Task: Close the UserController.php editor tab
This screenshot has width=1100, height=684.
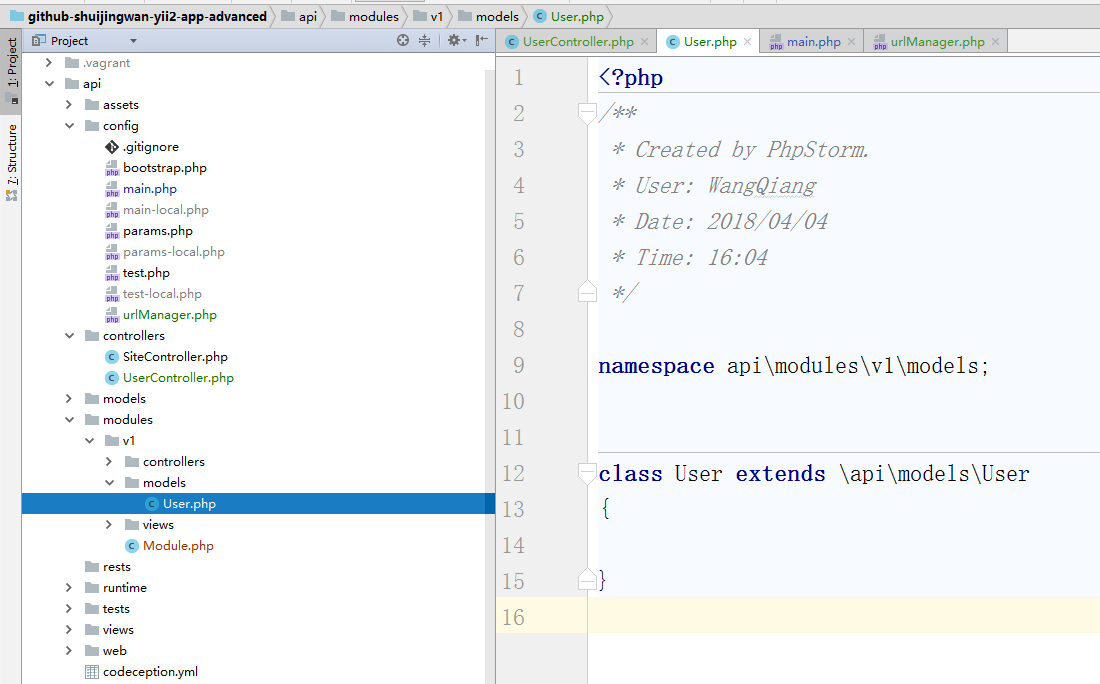Action: pos(645,42)
